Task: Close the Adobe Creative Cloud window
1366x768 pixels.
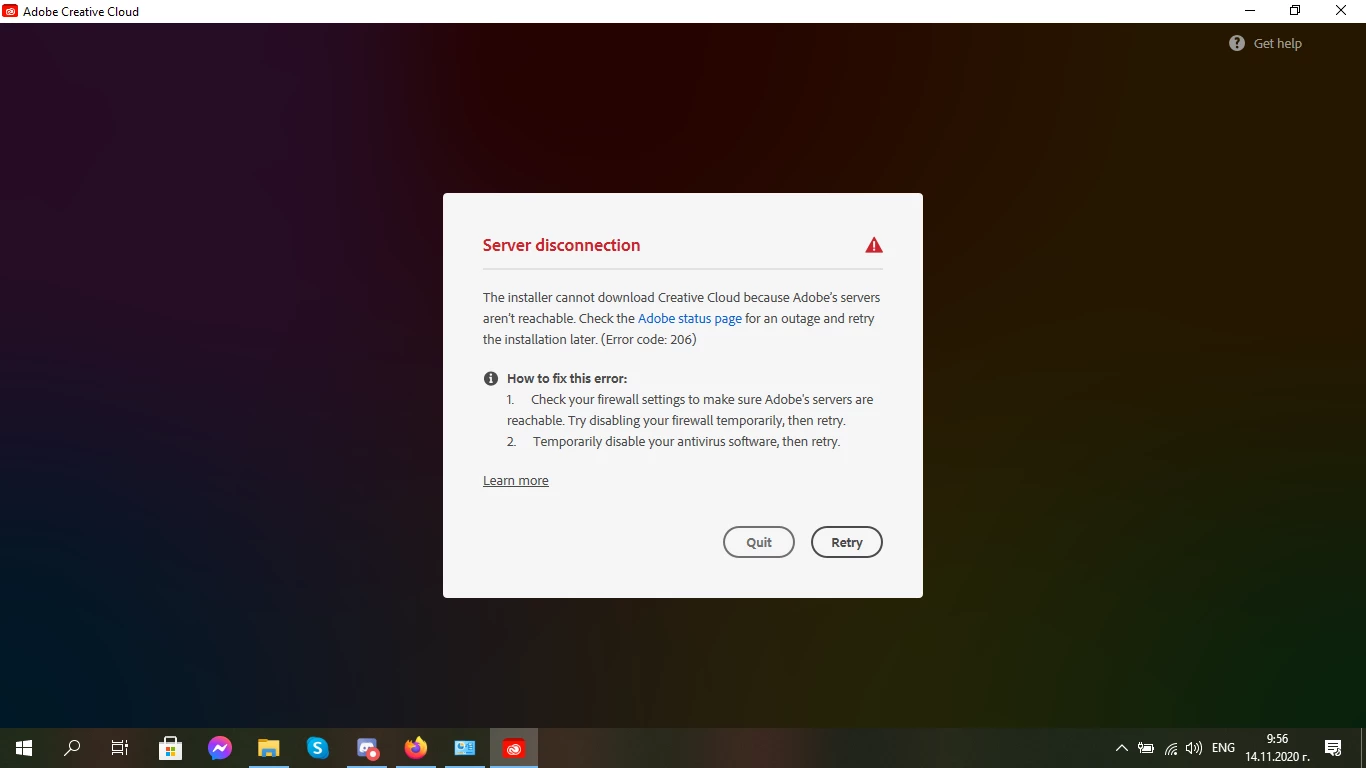Action: coord(1342,11)
